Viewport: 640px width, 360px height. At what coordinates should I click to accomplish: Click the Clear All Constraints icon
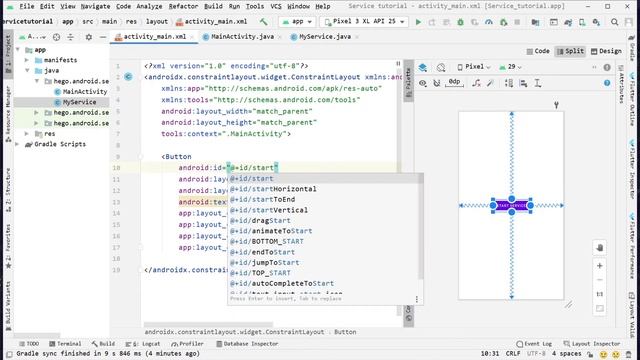coord(476,83)
